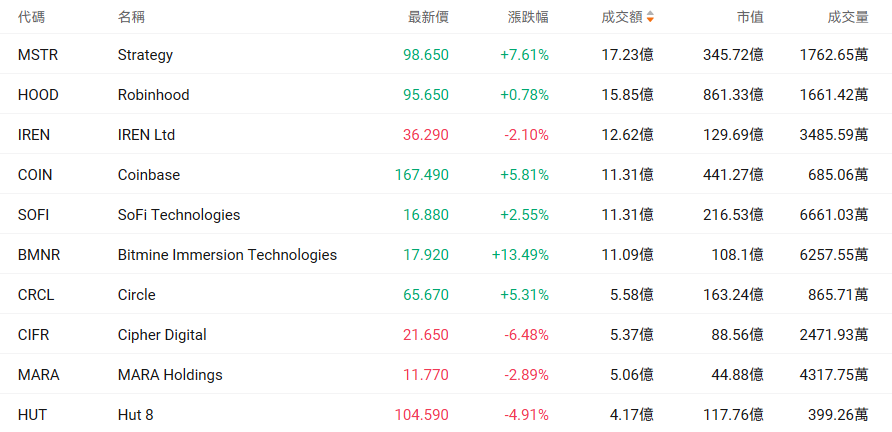
Task: Click the 名稱 column header
Action: 131,17
